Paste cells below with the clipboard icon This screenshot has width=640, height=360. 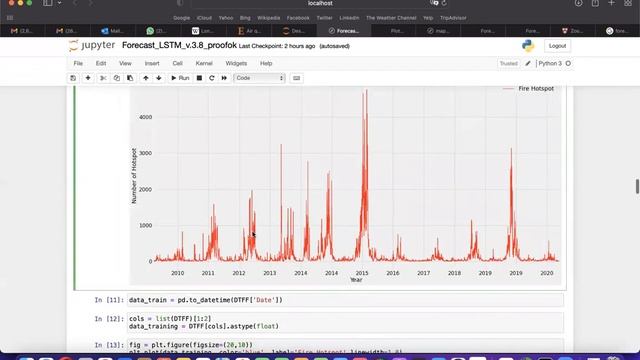click(x=130, y=78)
